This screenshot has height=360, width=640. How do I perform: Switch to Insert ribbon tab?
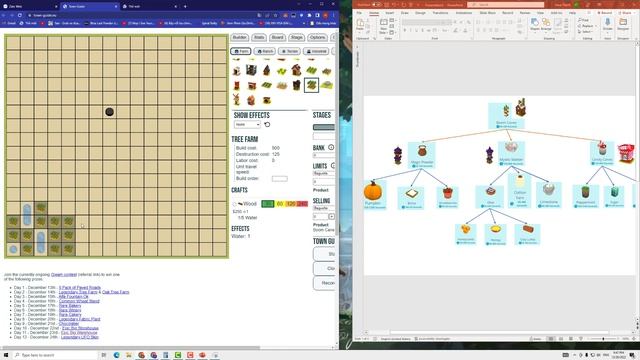[x=389, y=13]
